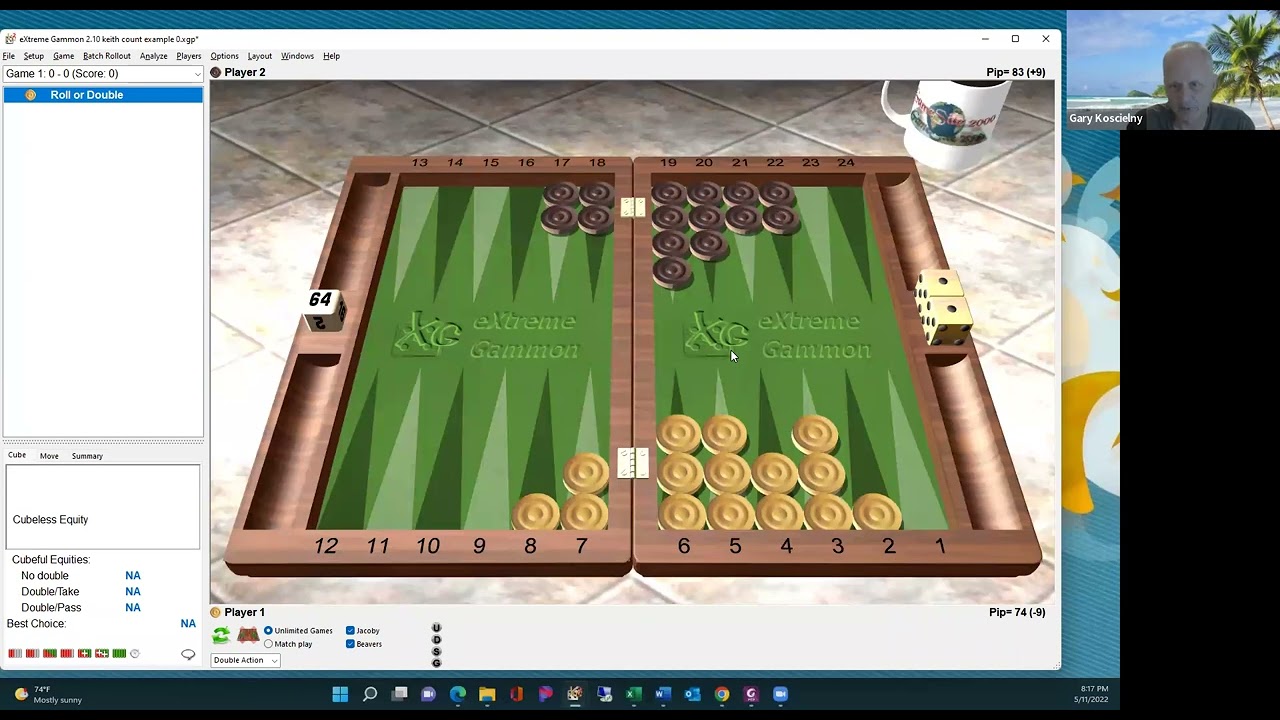Click the single-plus analysis level icon
This screenshot has height=720, width=1280.
click(84, 653)
